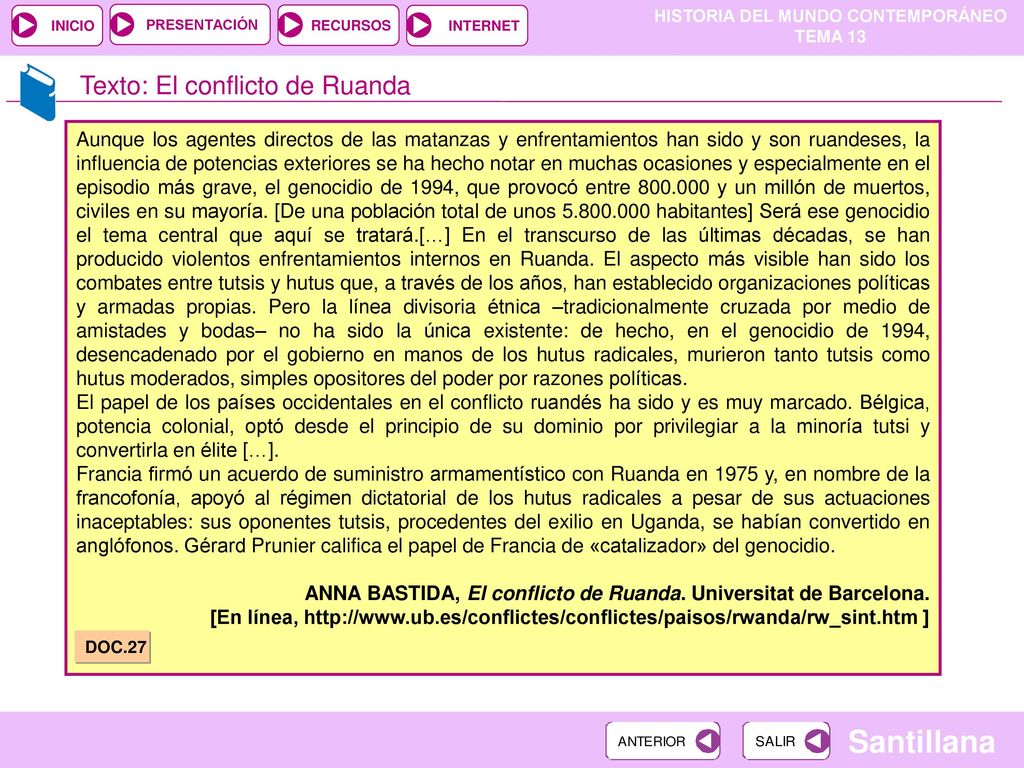Click the Santillana logo text
The width and height of the screenshot is (1024, 768).
921,742
